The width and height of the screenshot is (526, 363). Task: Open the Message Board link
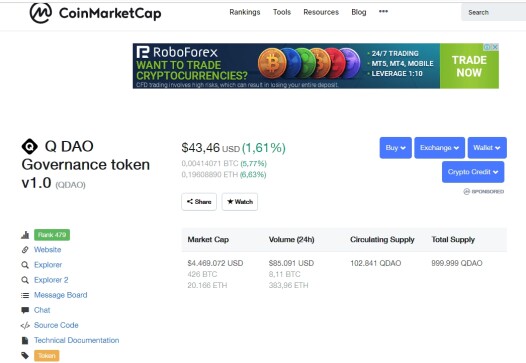point(61,295)
